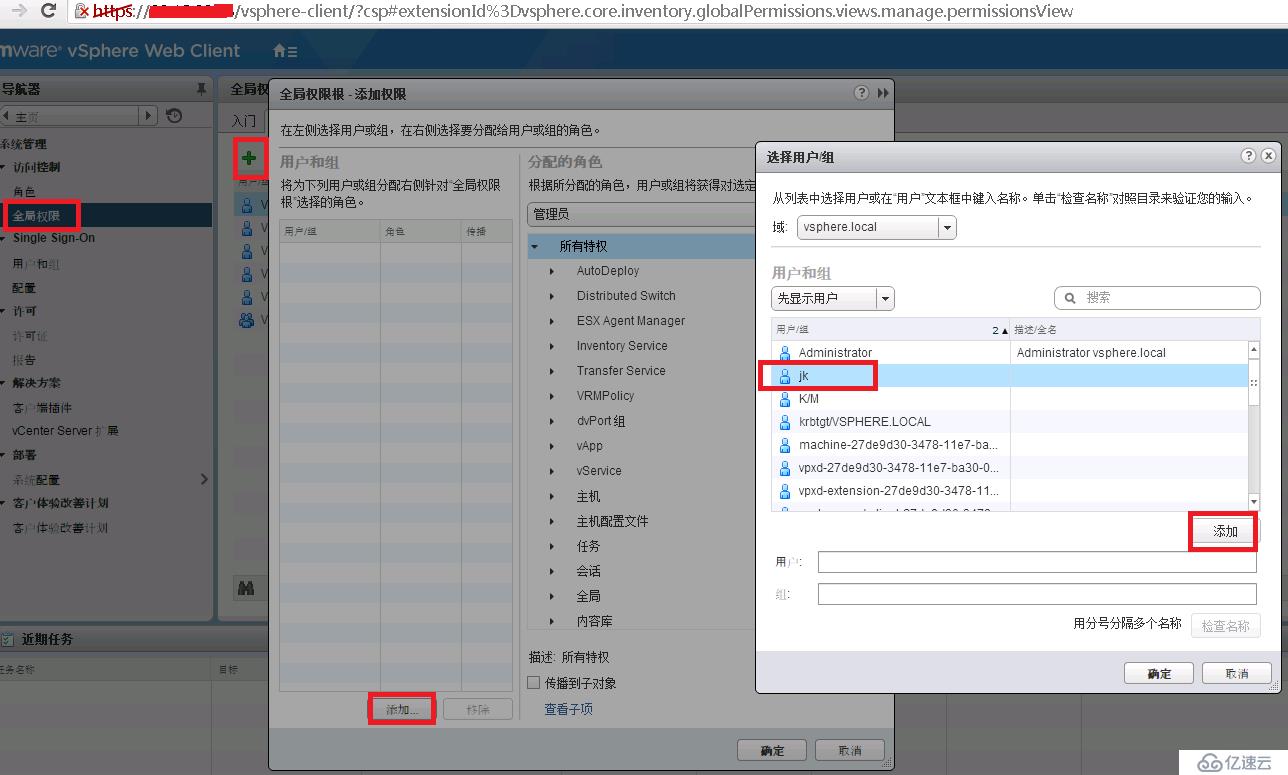Cancel the Select Users/Groups dialog
Screen dimensions: 1288x775
(x=1237, y=673)
